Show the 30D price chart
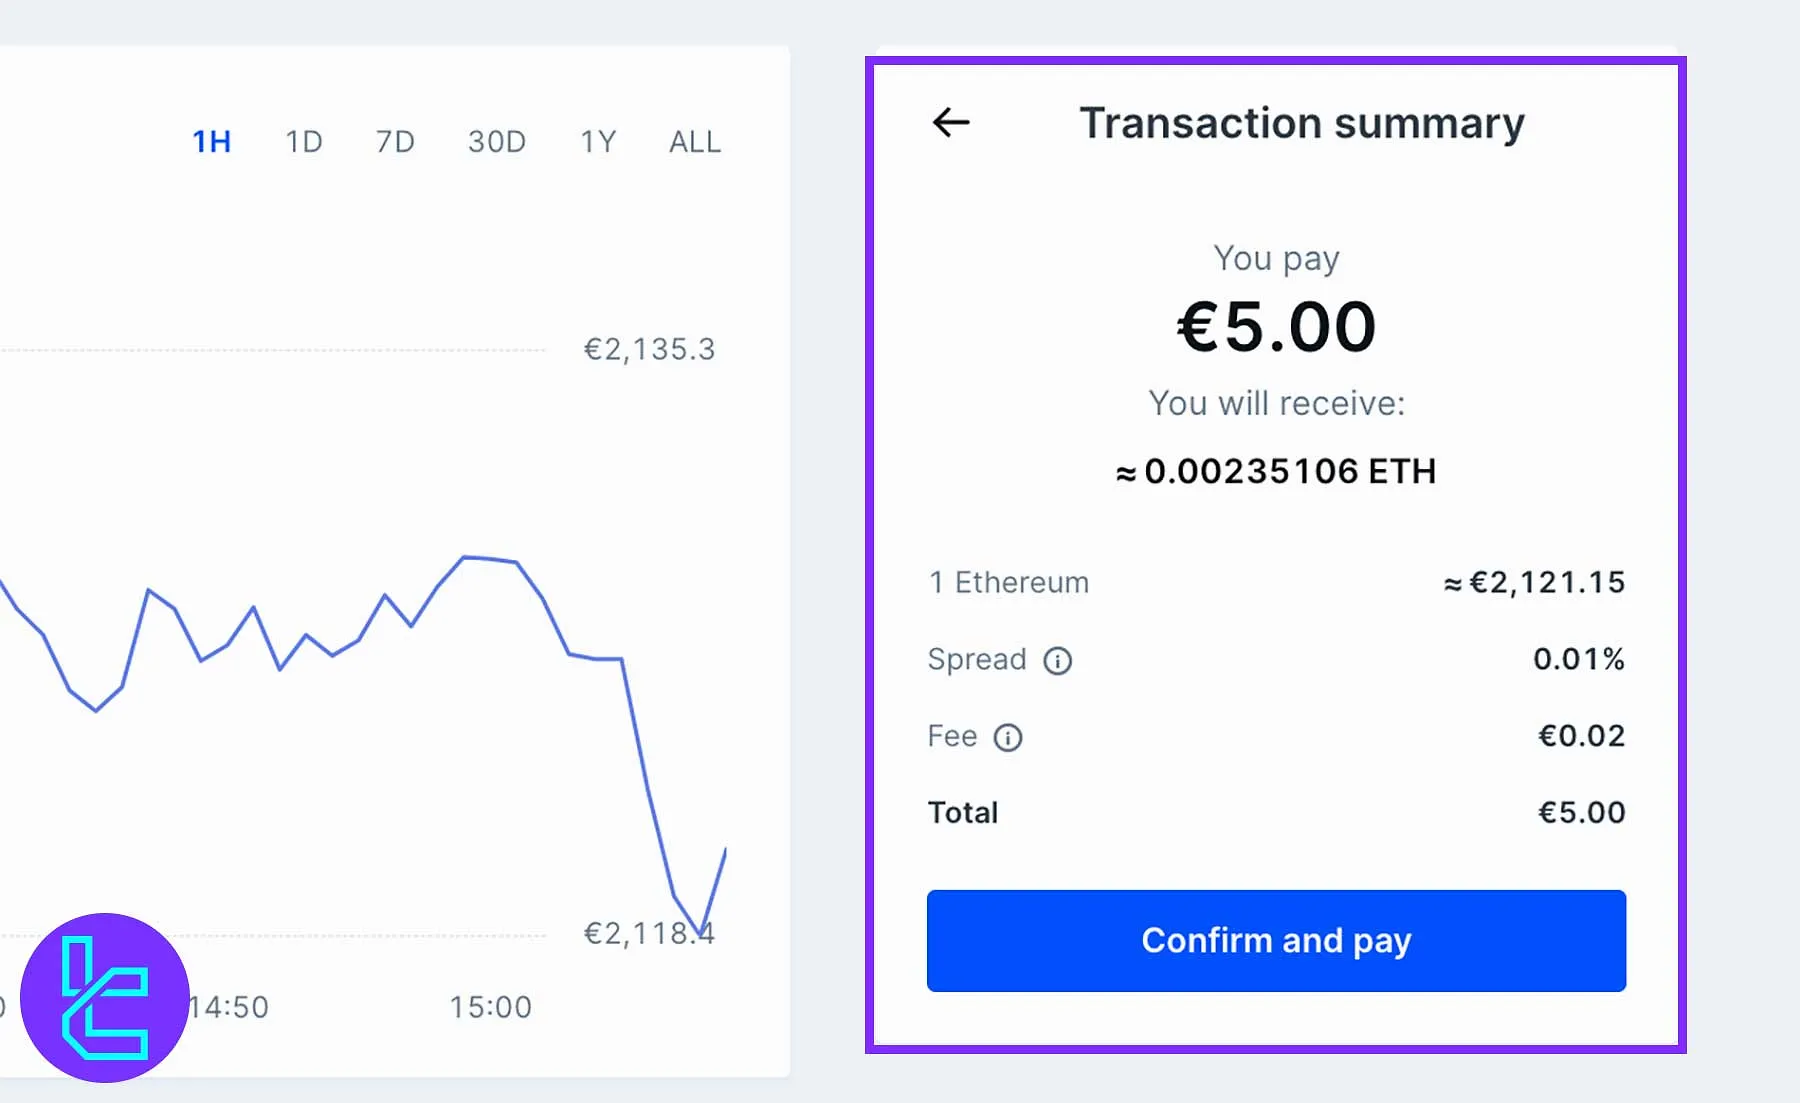 (497, 142)
